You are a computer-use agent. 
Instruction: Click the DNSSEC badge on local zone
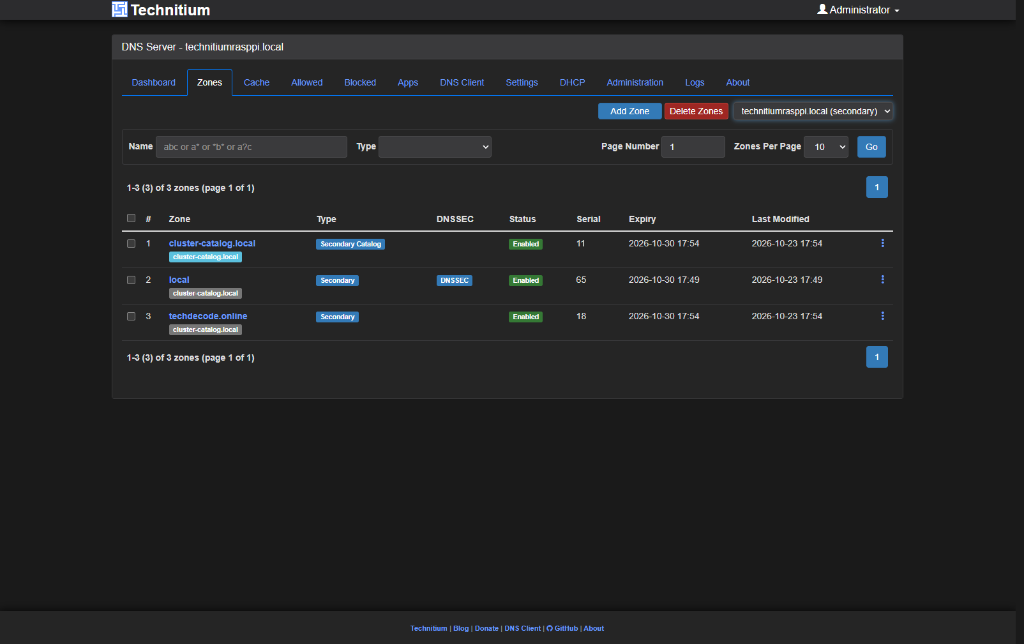455,280
